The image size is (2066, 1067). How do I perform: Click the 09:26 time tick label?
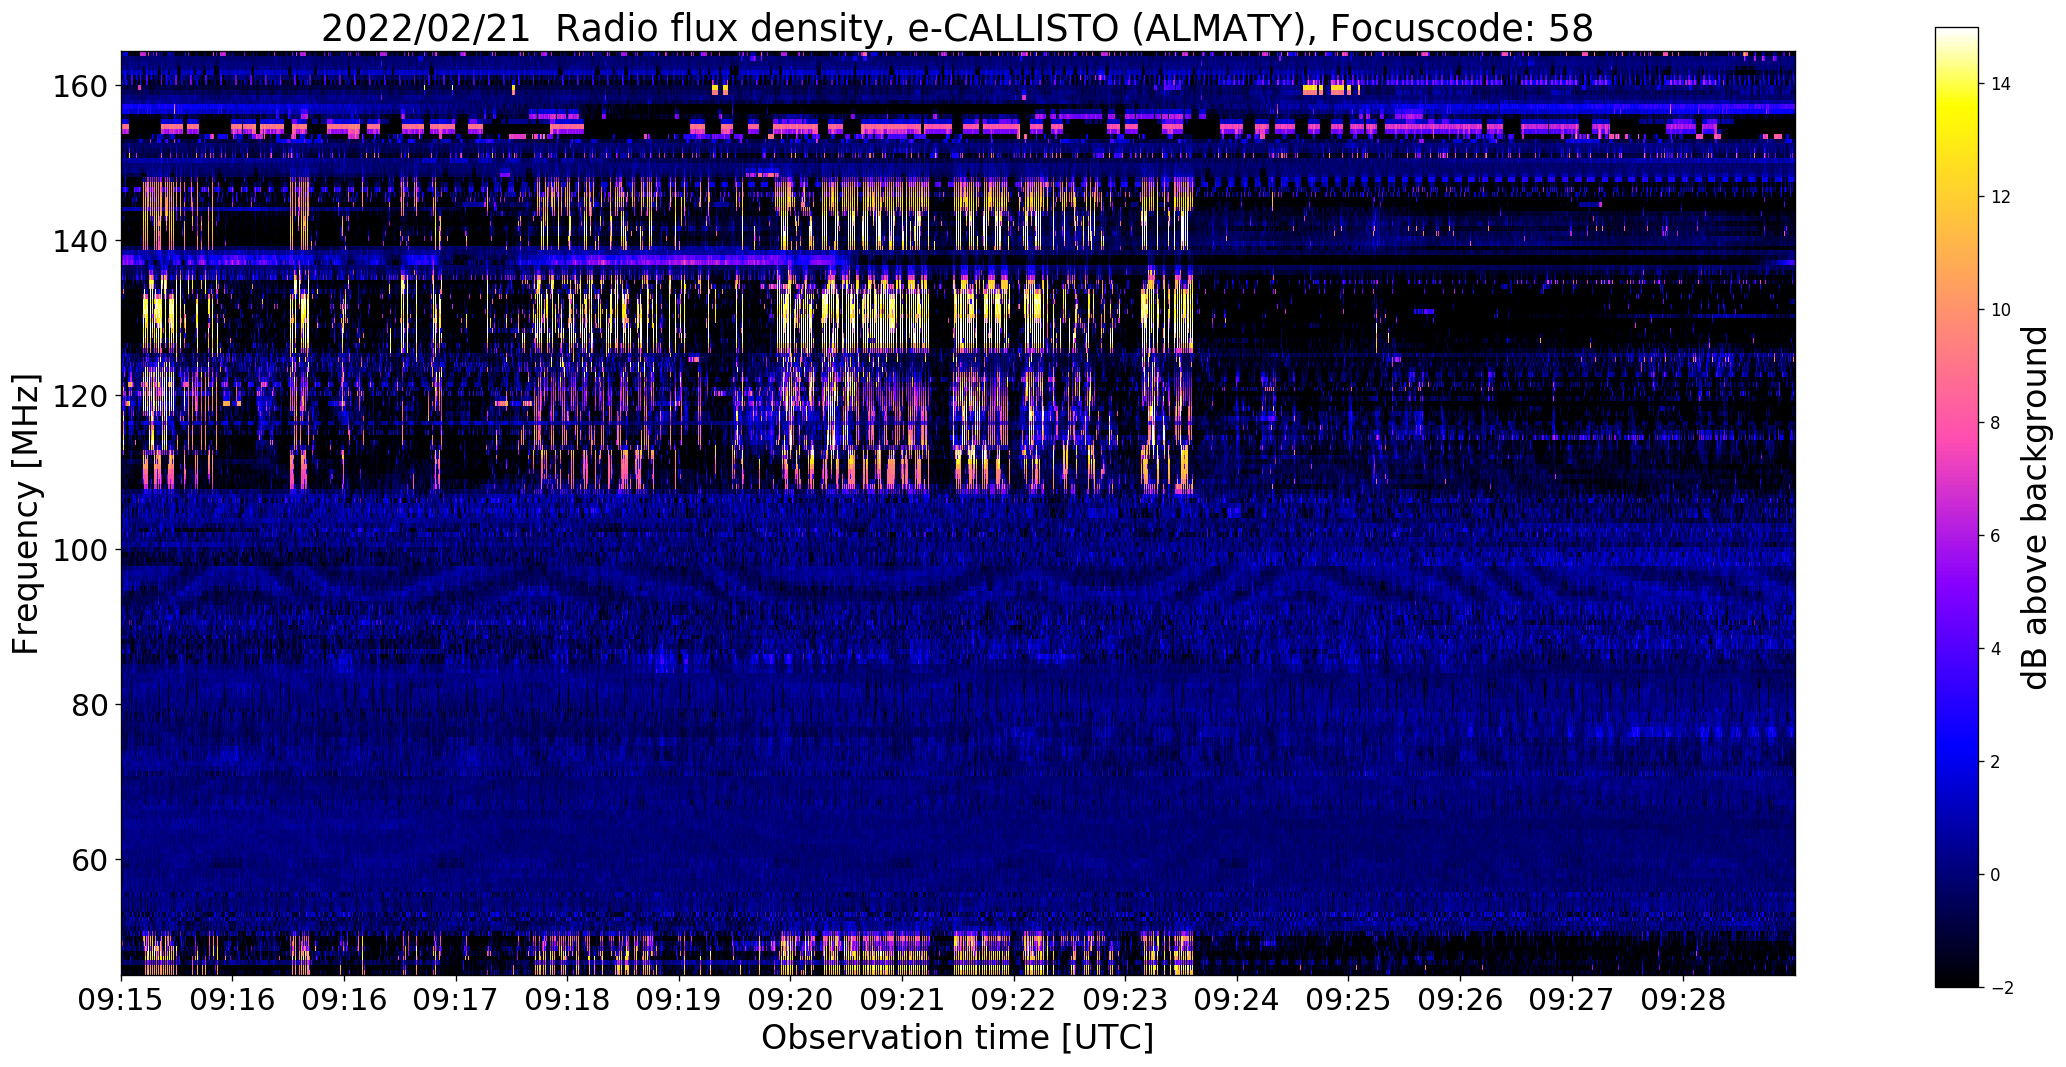click(1460, 1000)
